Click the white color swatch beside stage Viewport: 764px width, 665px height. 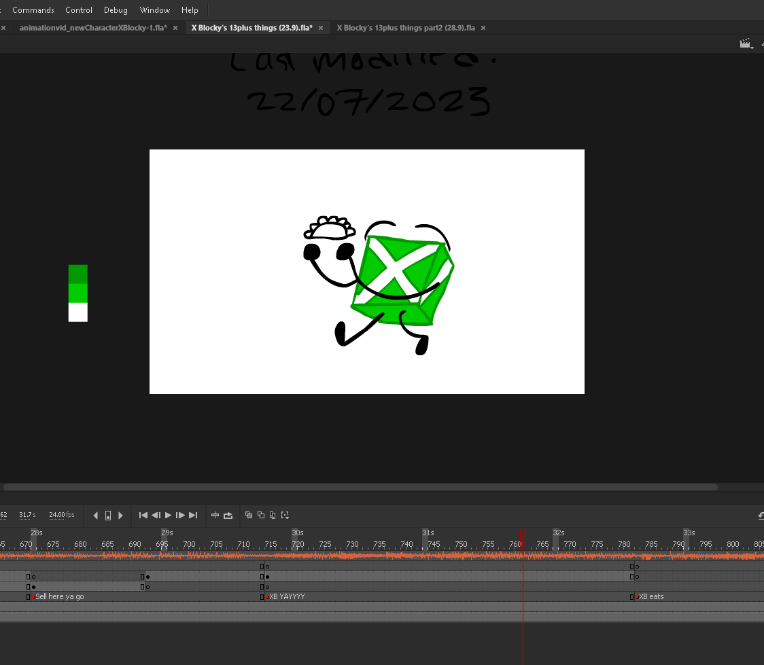click(x=78, y=312)
